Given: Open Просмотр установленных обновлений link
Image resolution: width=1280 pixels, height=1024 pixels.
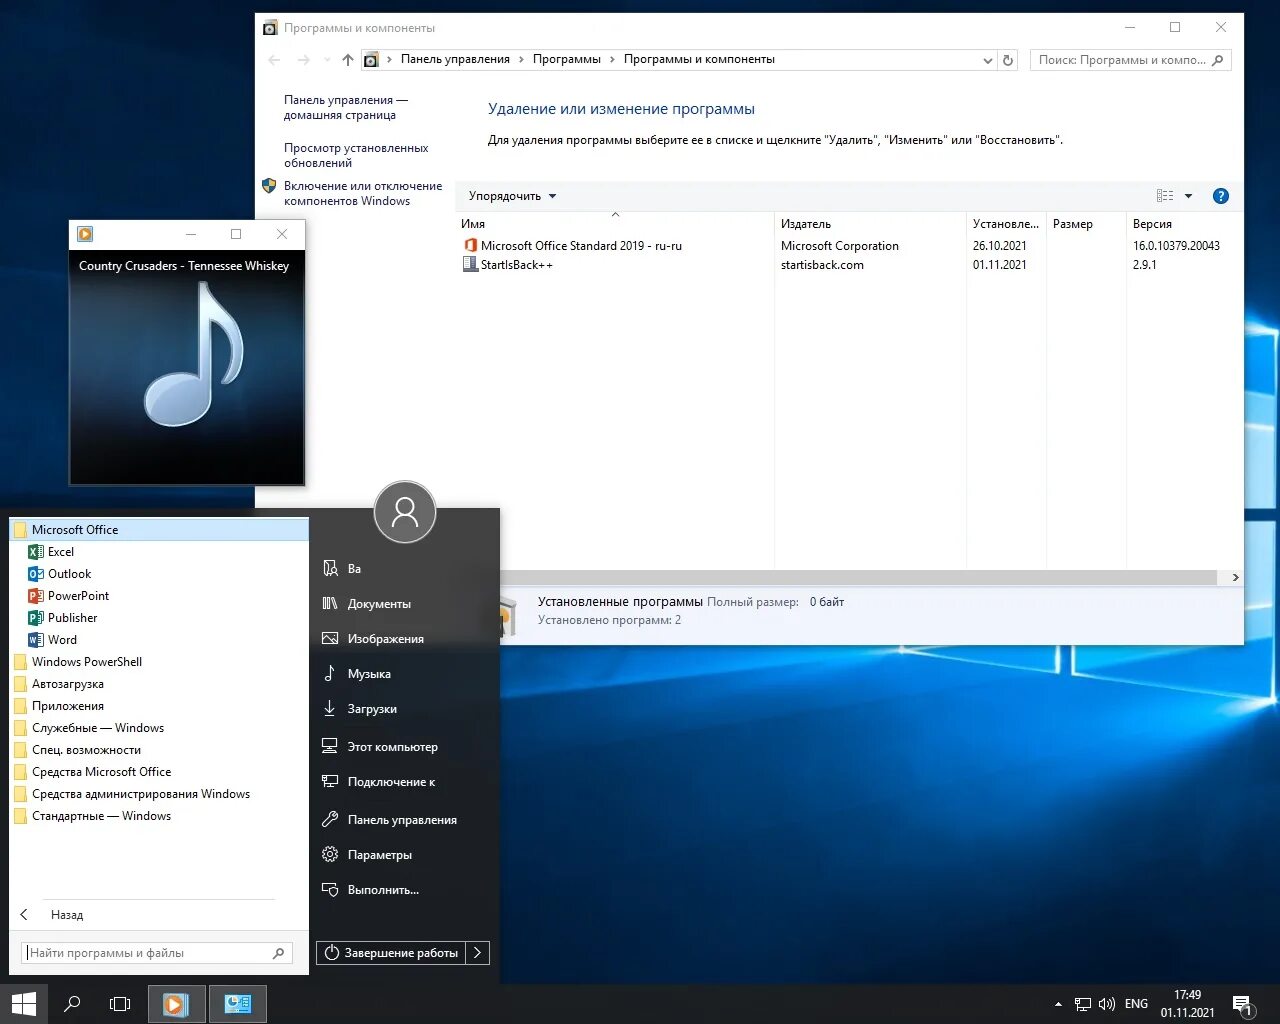Looking at the screenshot, I should pos(356,155).
